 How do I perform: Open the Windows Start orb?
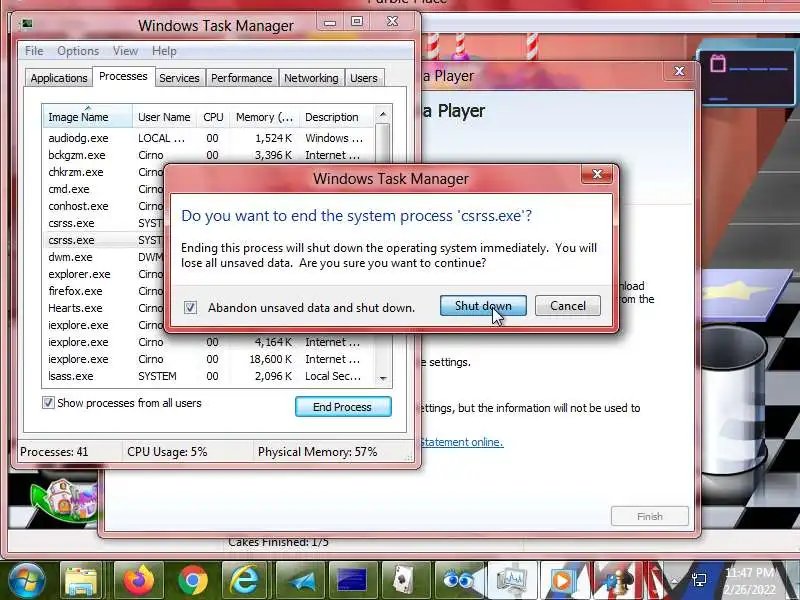coord(27,580)
